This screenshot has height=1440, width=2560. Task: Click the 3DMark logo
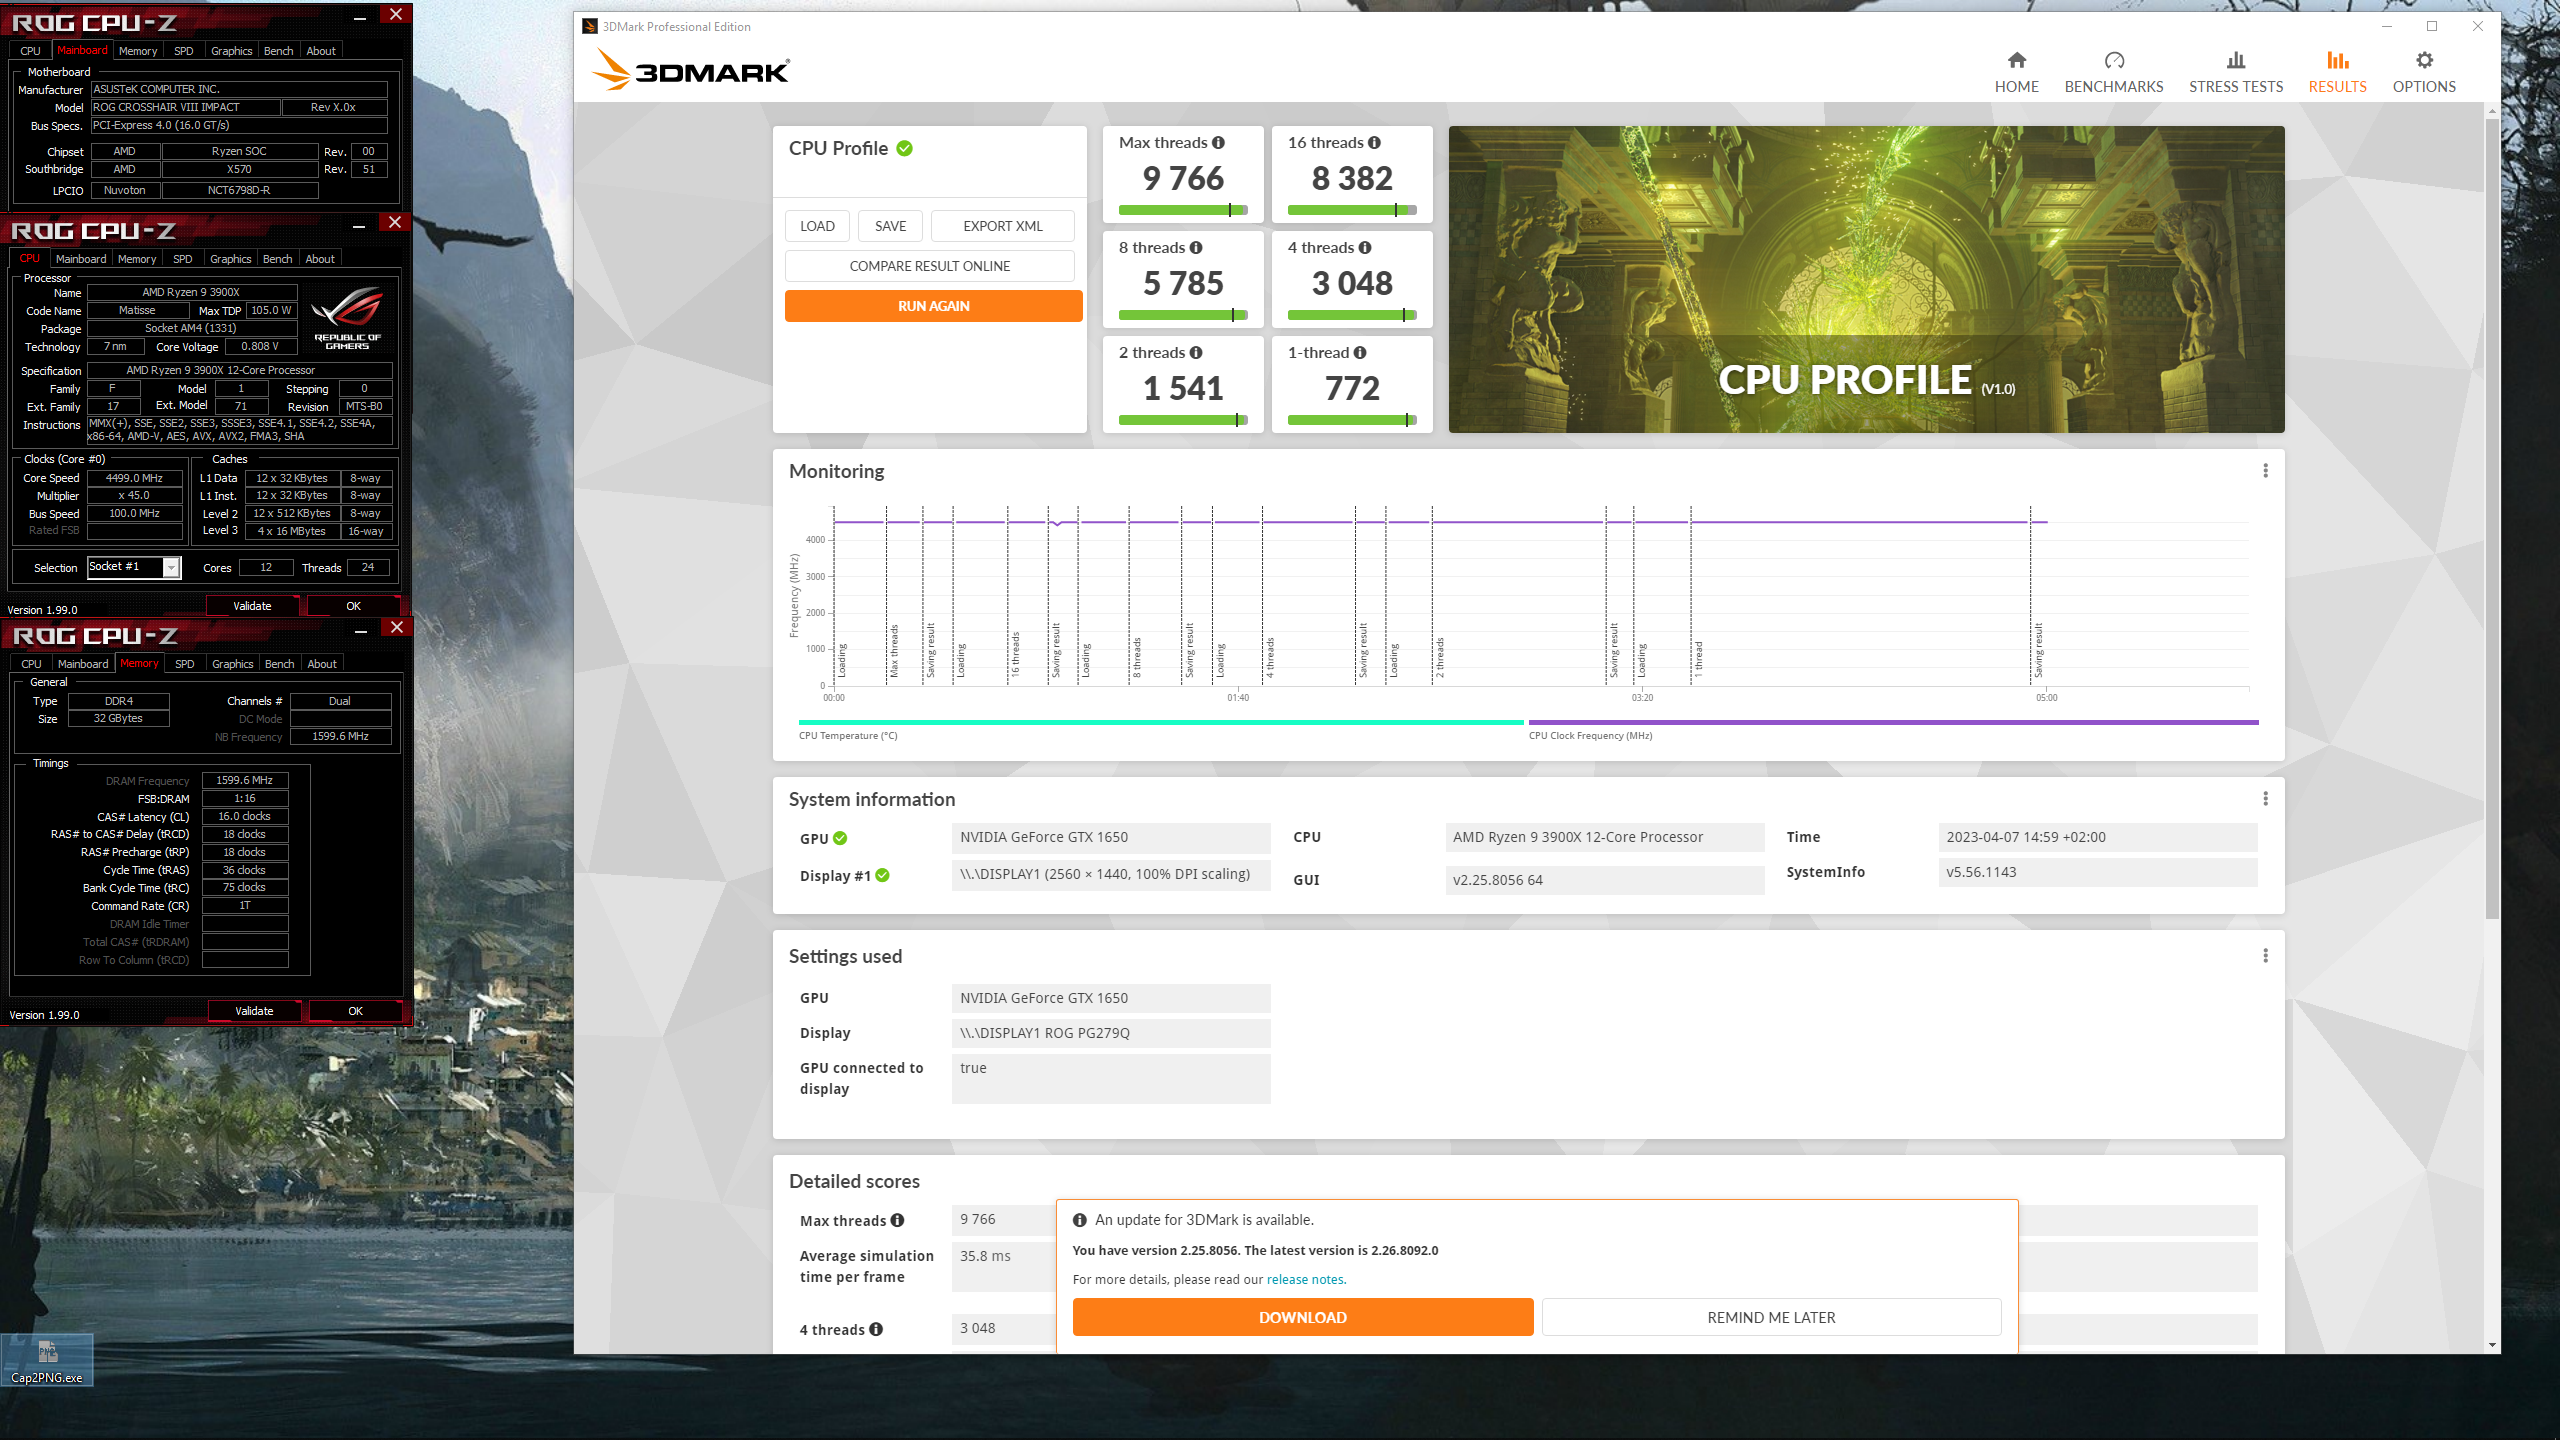(x=690, y=70)
